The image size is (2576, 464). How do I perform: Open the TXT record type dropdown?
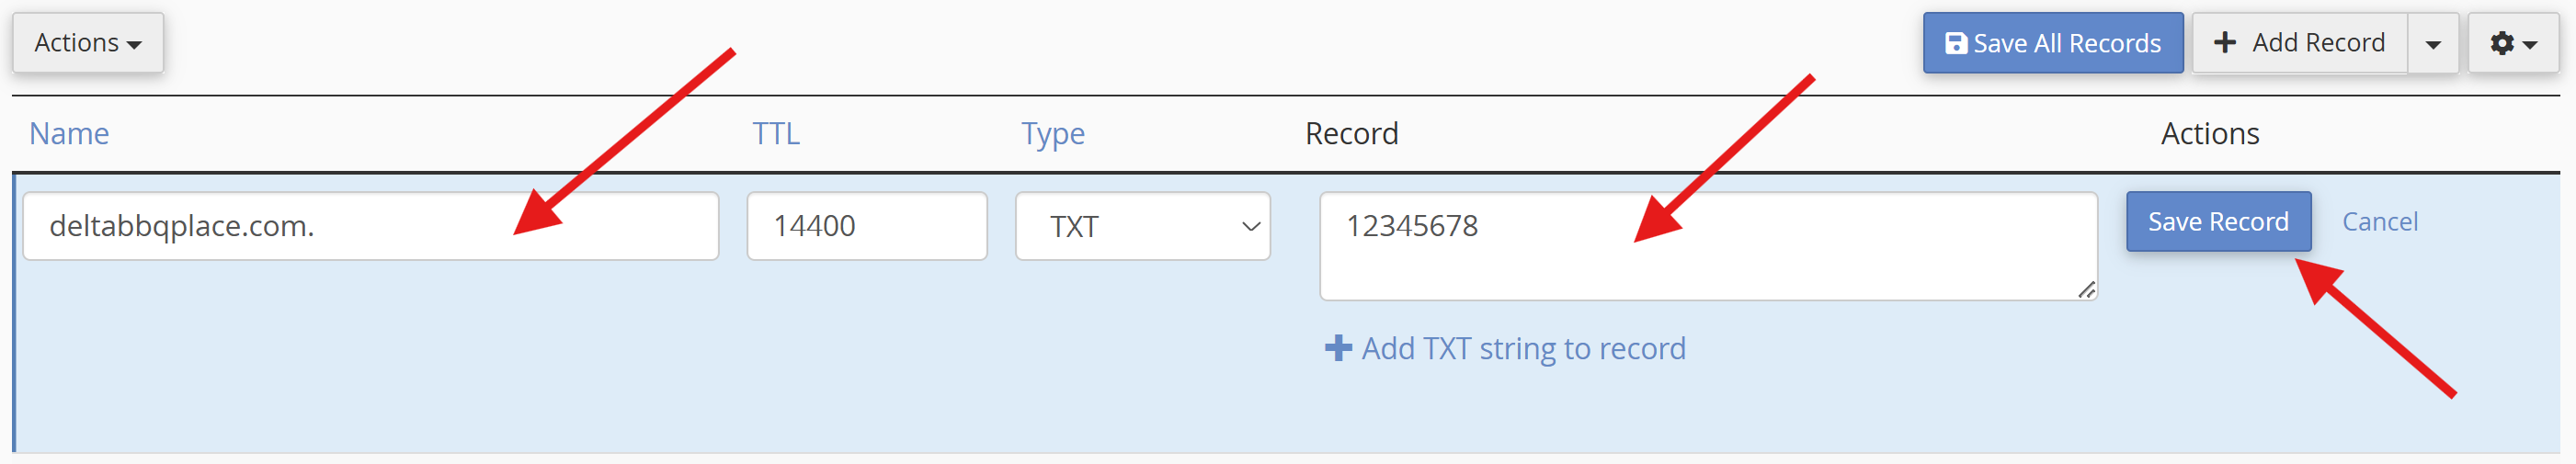coord(1142,226)
